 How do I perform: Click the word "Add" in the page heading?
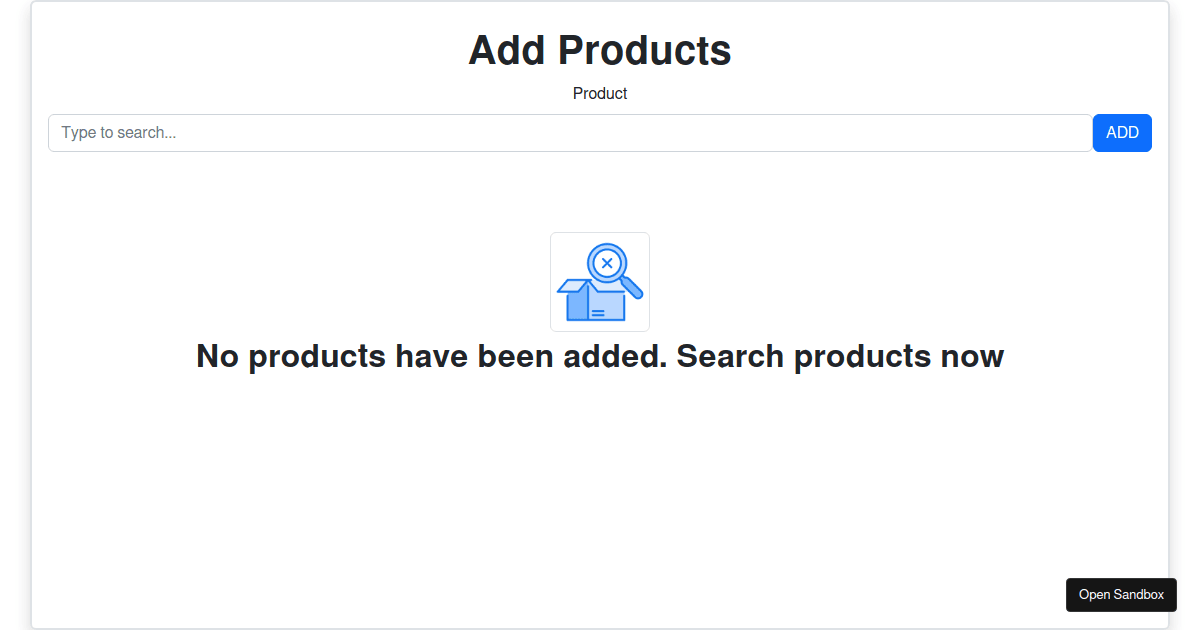[506, 50]
